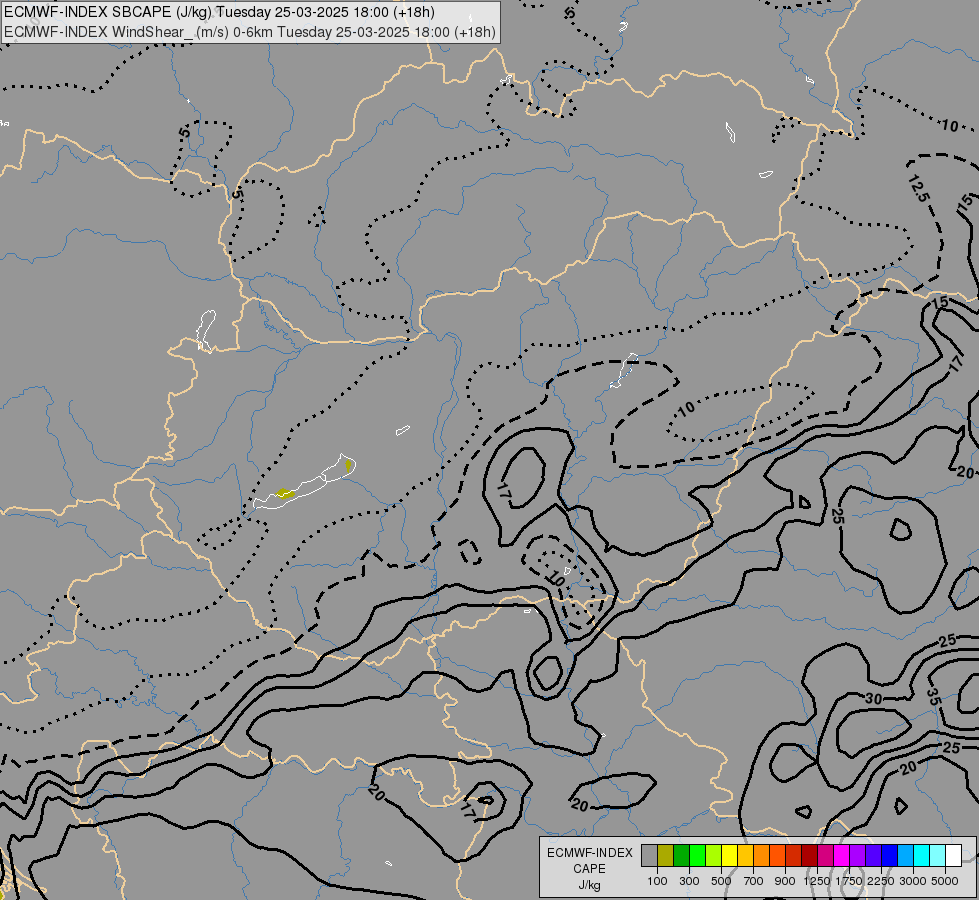Select the olive swatch in the CAPE legend
This screenshot has width=979, height=900.
666,856
